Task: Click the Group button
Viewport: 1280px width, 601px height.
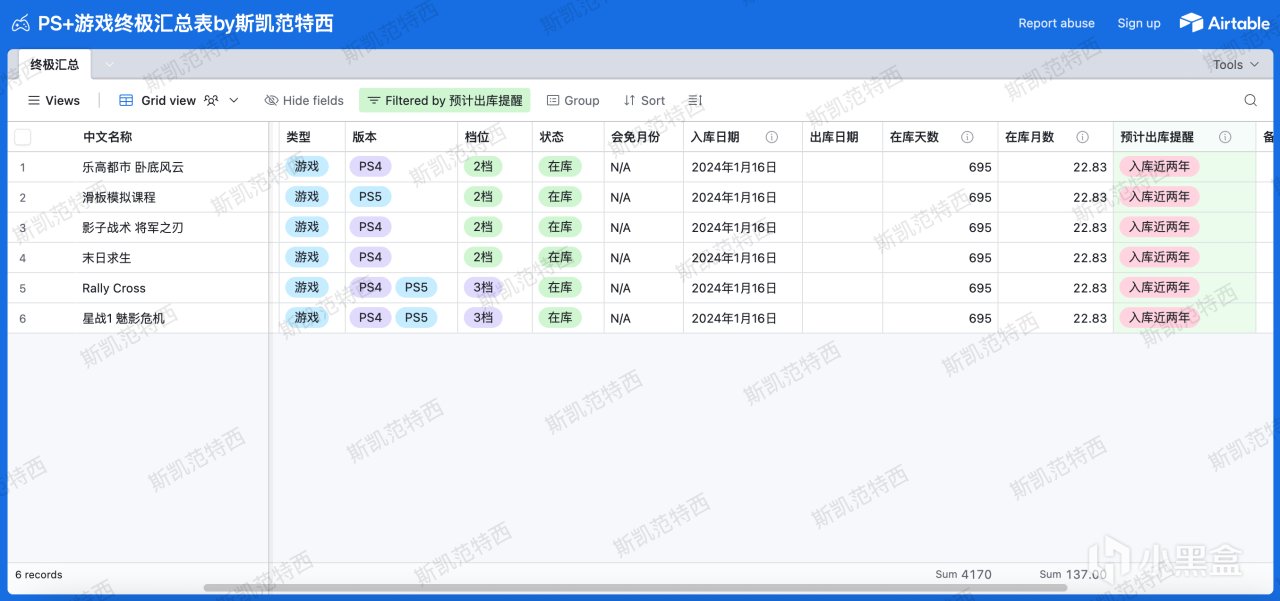Action: point(573,100)
